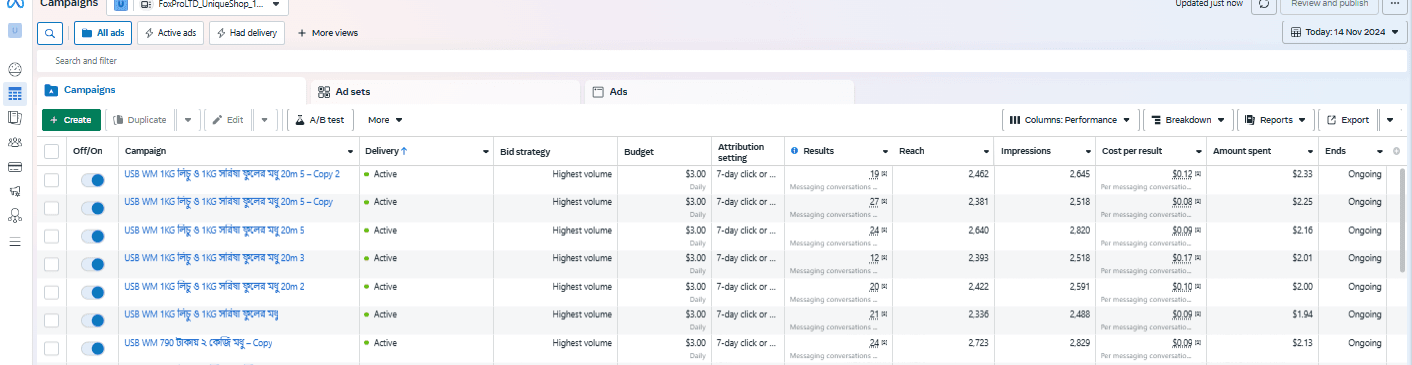
Task: Open Campaign column header dropdown arrow
Action: tap(350, 151)
